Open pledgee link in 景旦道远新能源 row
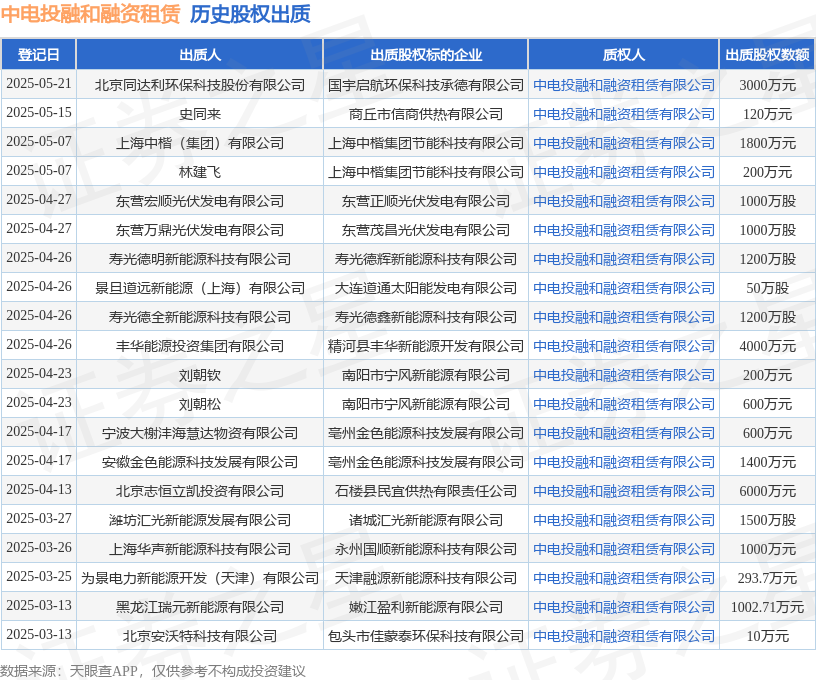Image resolution: width=816 pixels, height=680 pixels. coord(623,288)
